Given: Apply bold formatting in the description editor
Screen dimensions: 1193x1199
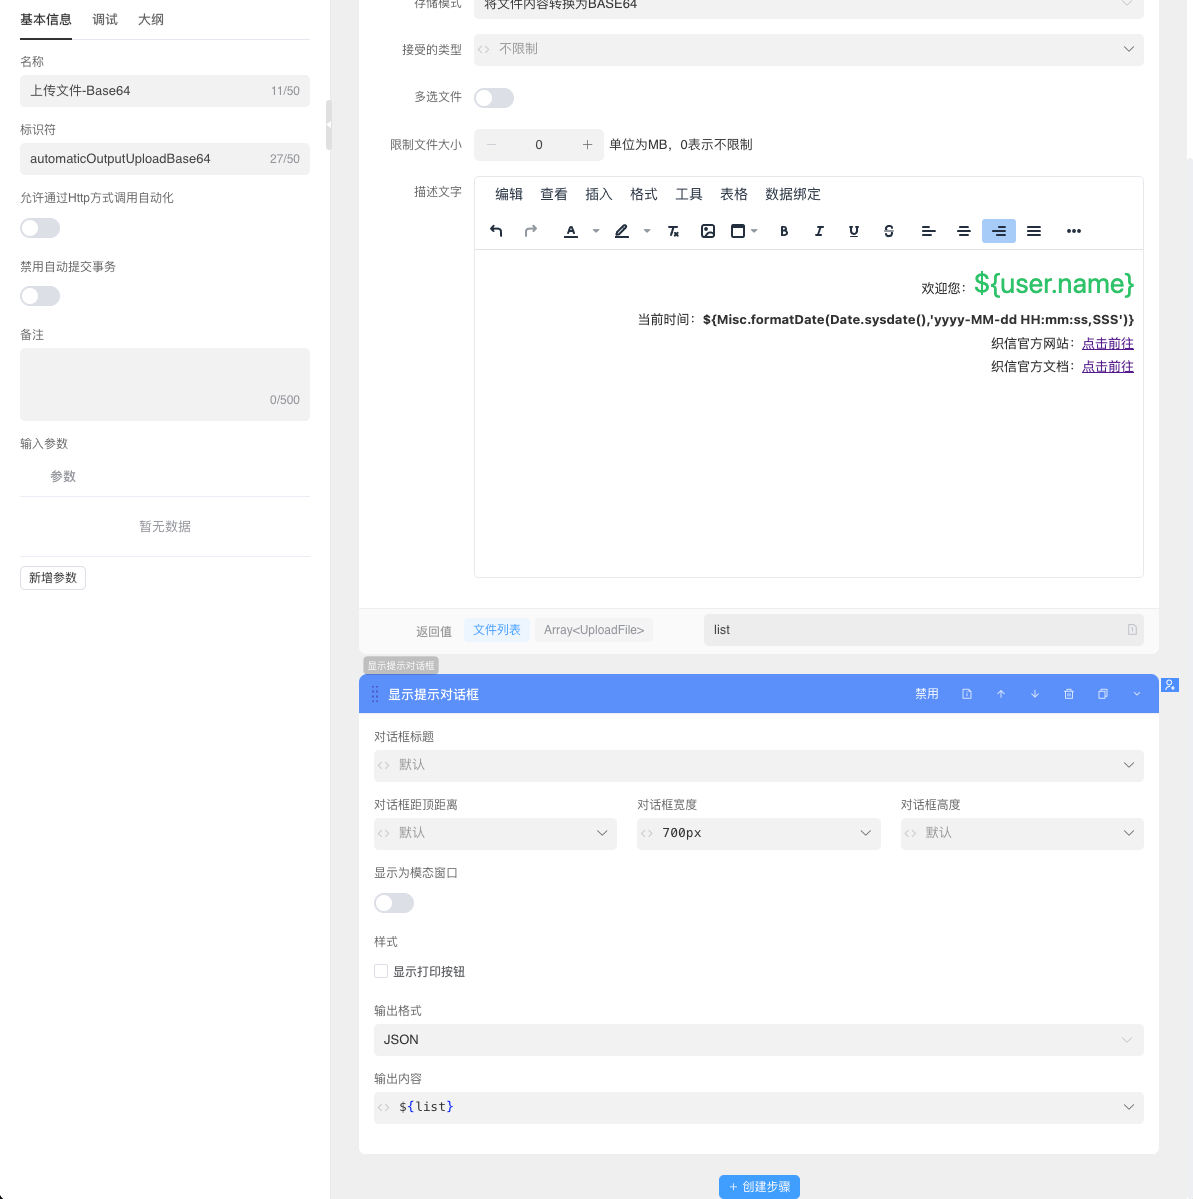Looking at the screenshot, I should pyautogui.click(x=784, y=231).
